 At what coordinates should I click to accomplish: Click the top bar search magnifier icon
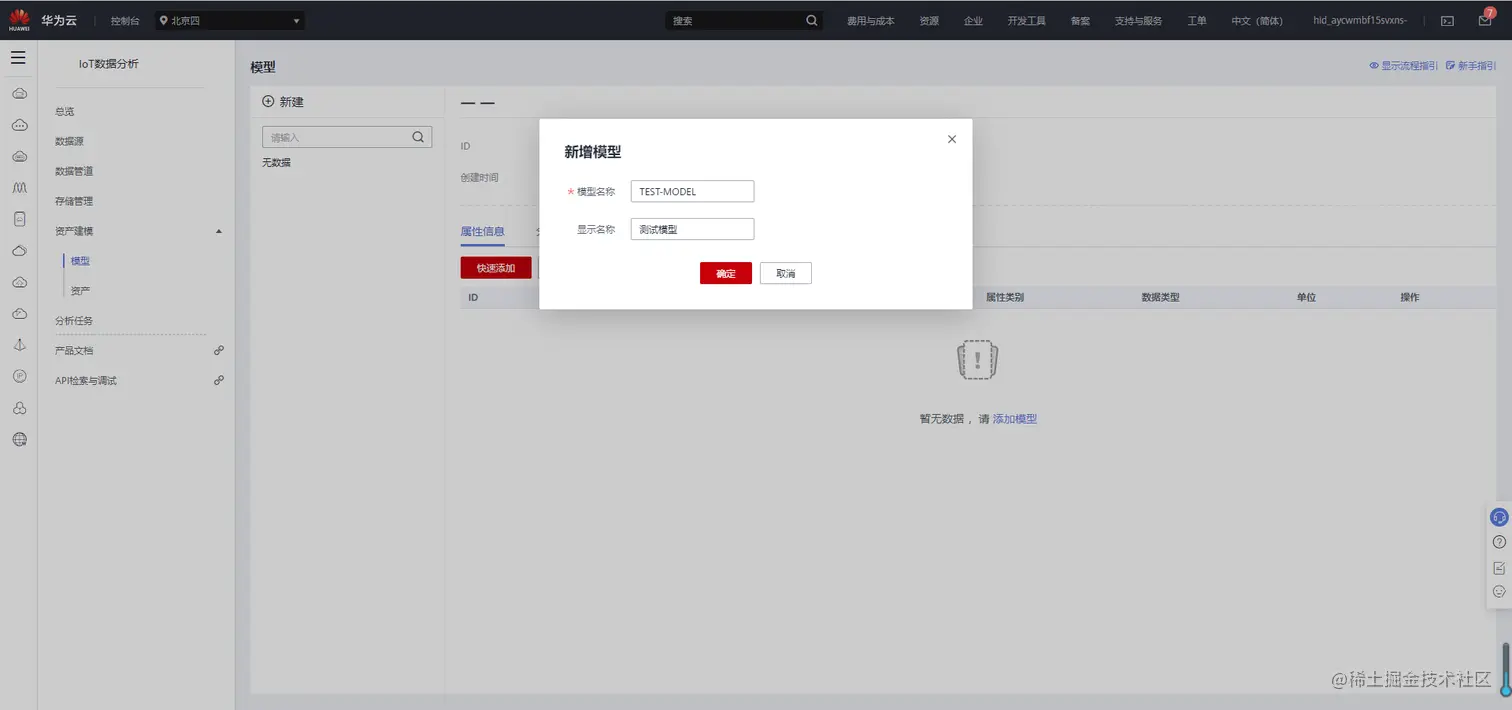coord(811,20)
